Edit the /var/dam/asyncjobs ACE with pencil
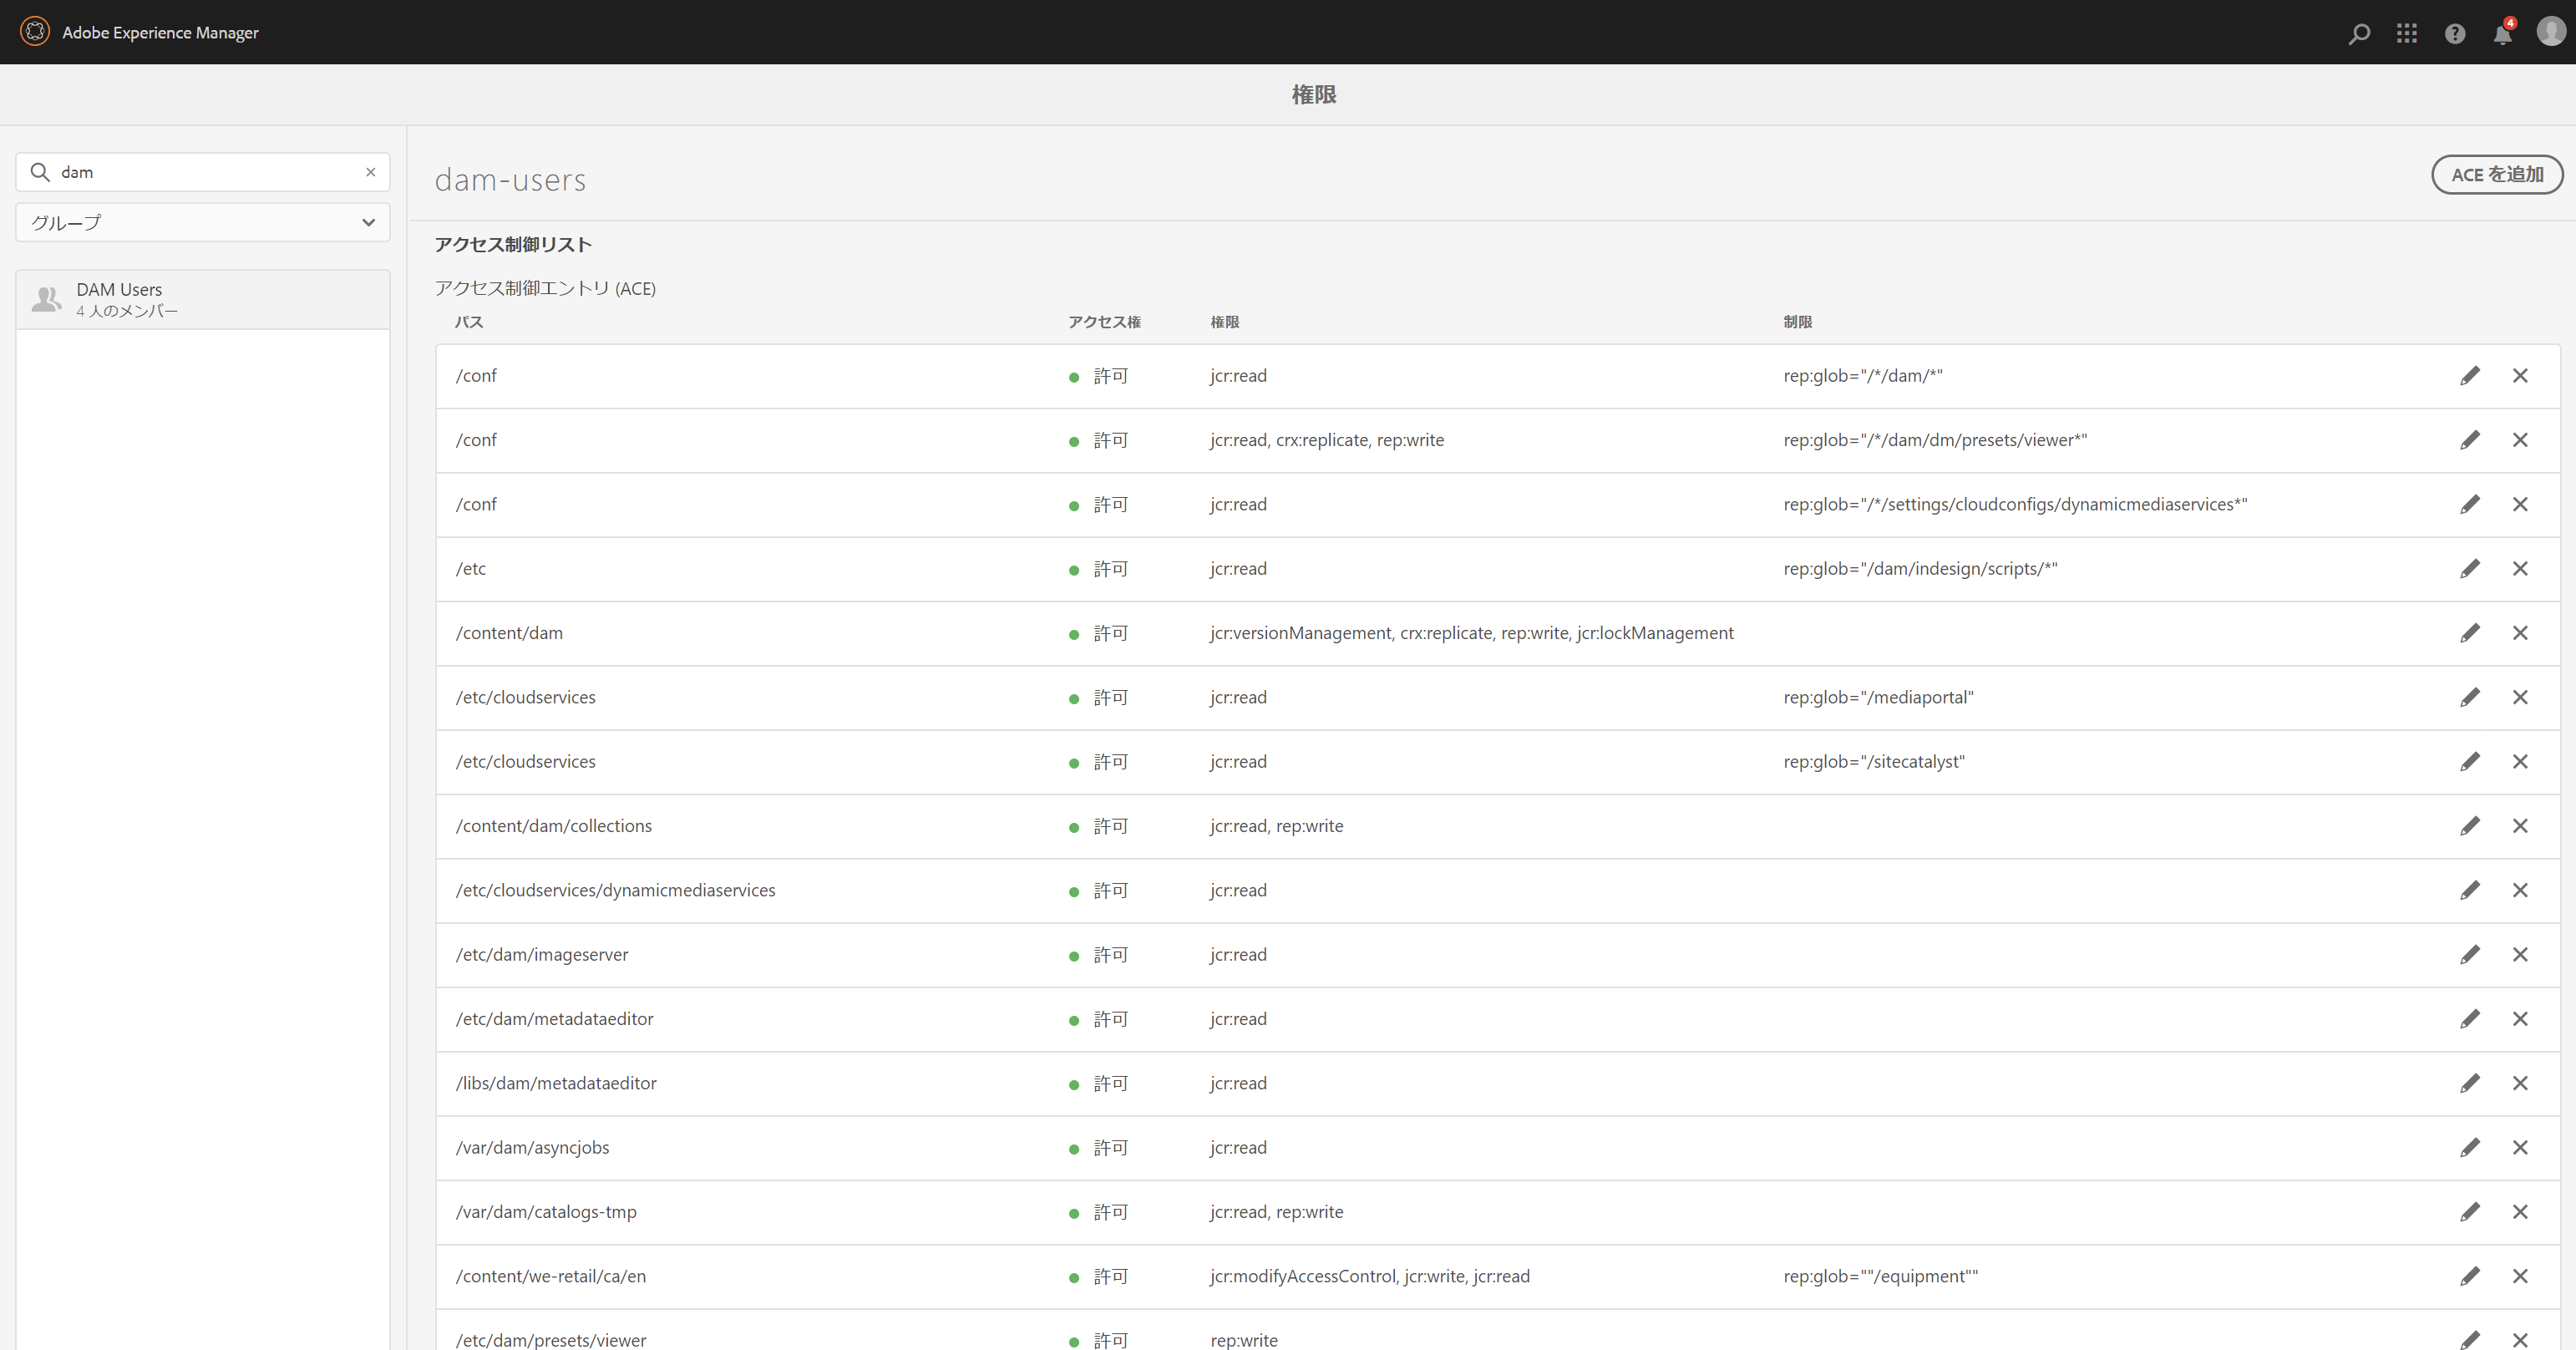The width and height of the screenshot is (2576, 1350). pyautogui.click(x=2470, y=1148)
